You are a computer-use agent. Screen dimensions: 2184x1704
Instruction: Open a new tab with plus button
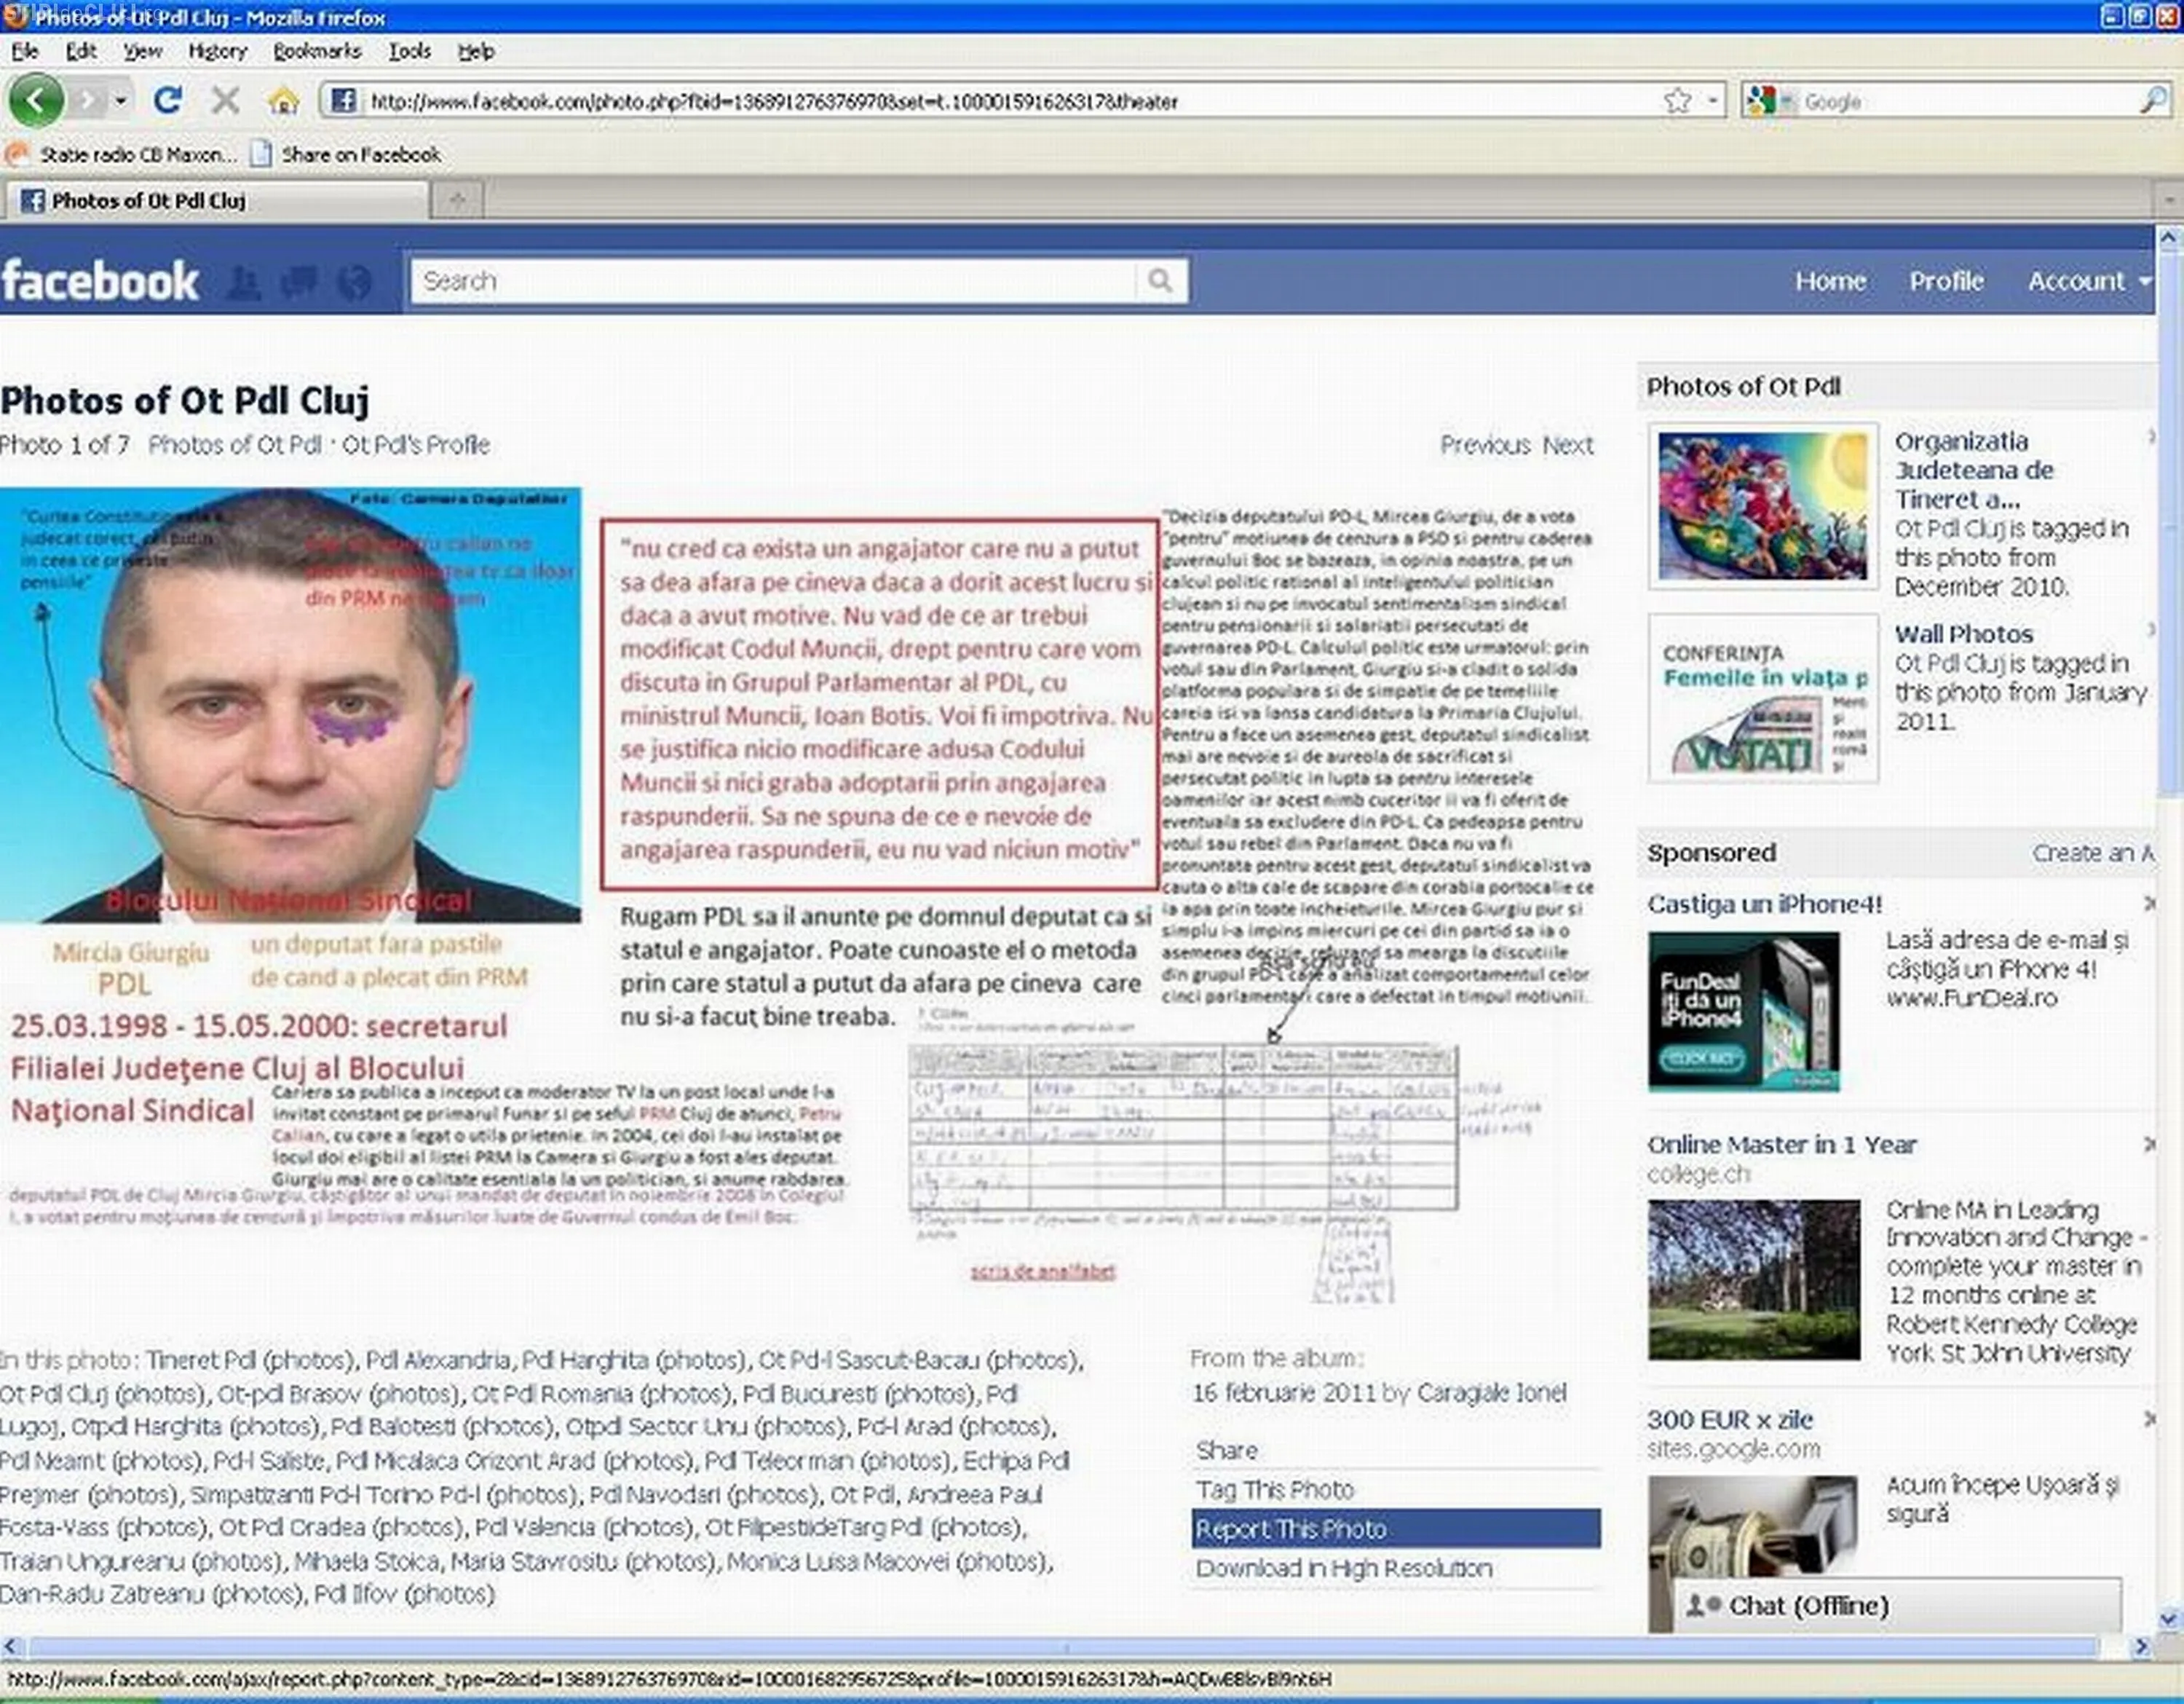click(x=457, y=201)
